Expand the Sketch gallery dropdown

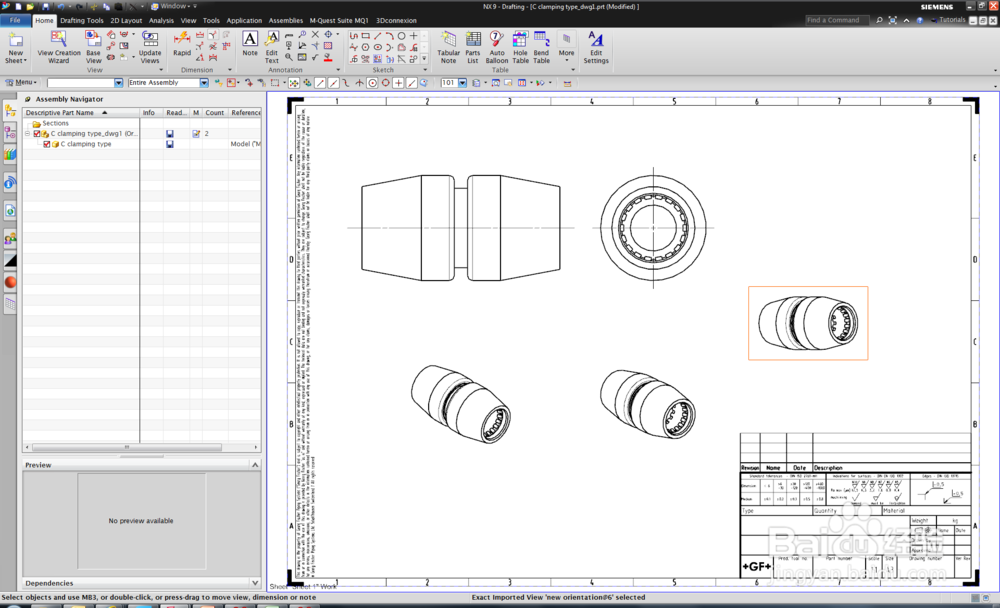[x=424, y=59]
